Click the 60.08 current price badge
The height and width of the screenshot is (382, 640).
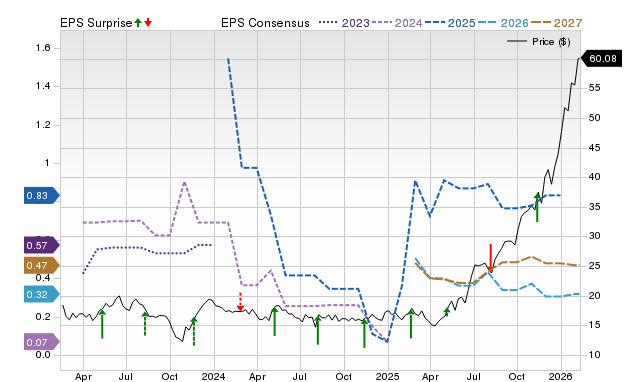click(601, 59)
